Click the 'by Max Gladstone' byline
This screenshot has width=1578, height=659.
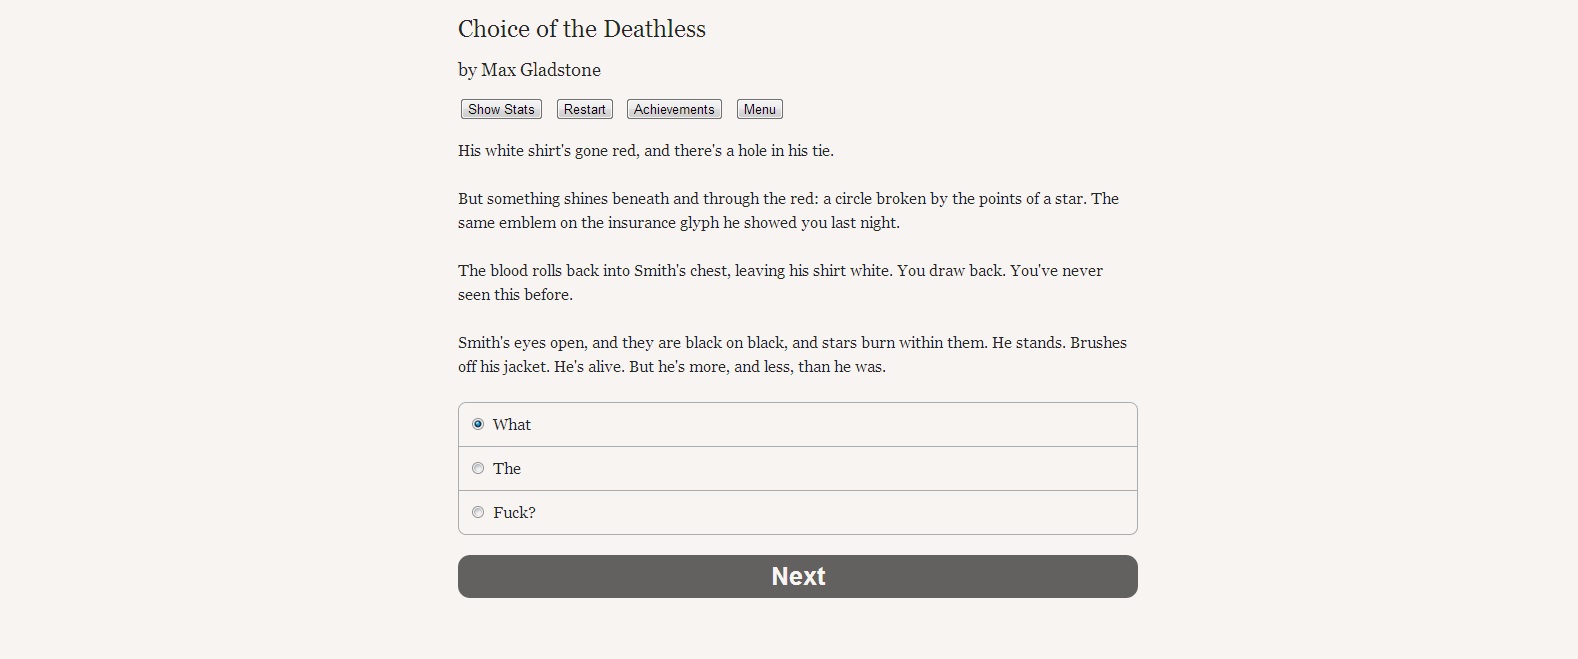[x=529, y=70]
